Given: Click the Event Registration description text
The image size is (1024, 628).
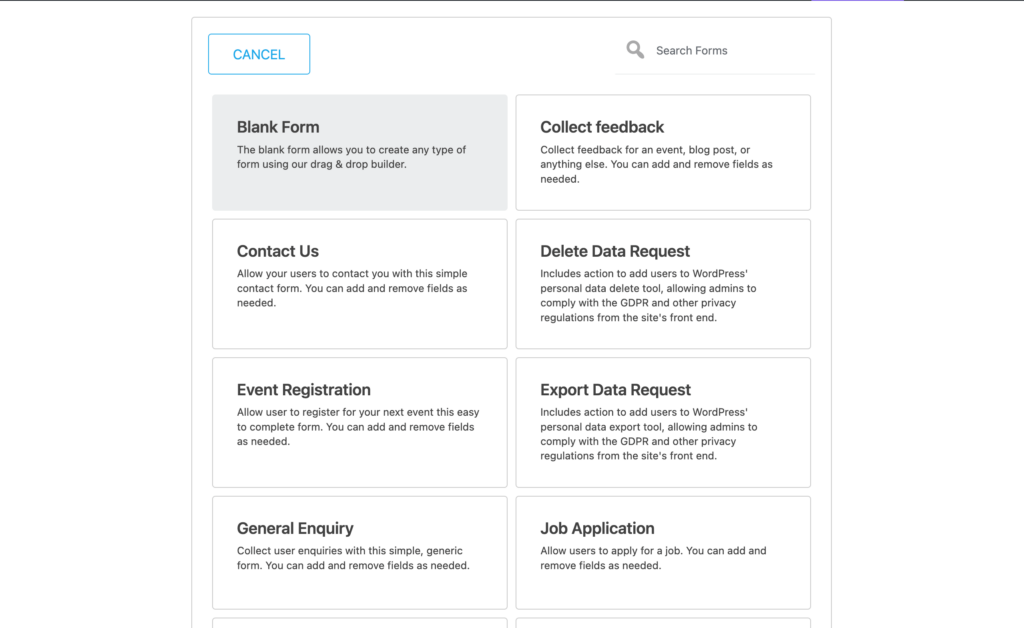Looking at the screenshot, I should click(355, 427).
